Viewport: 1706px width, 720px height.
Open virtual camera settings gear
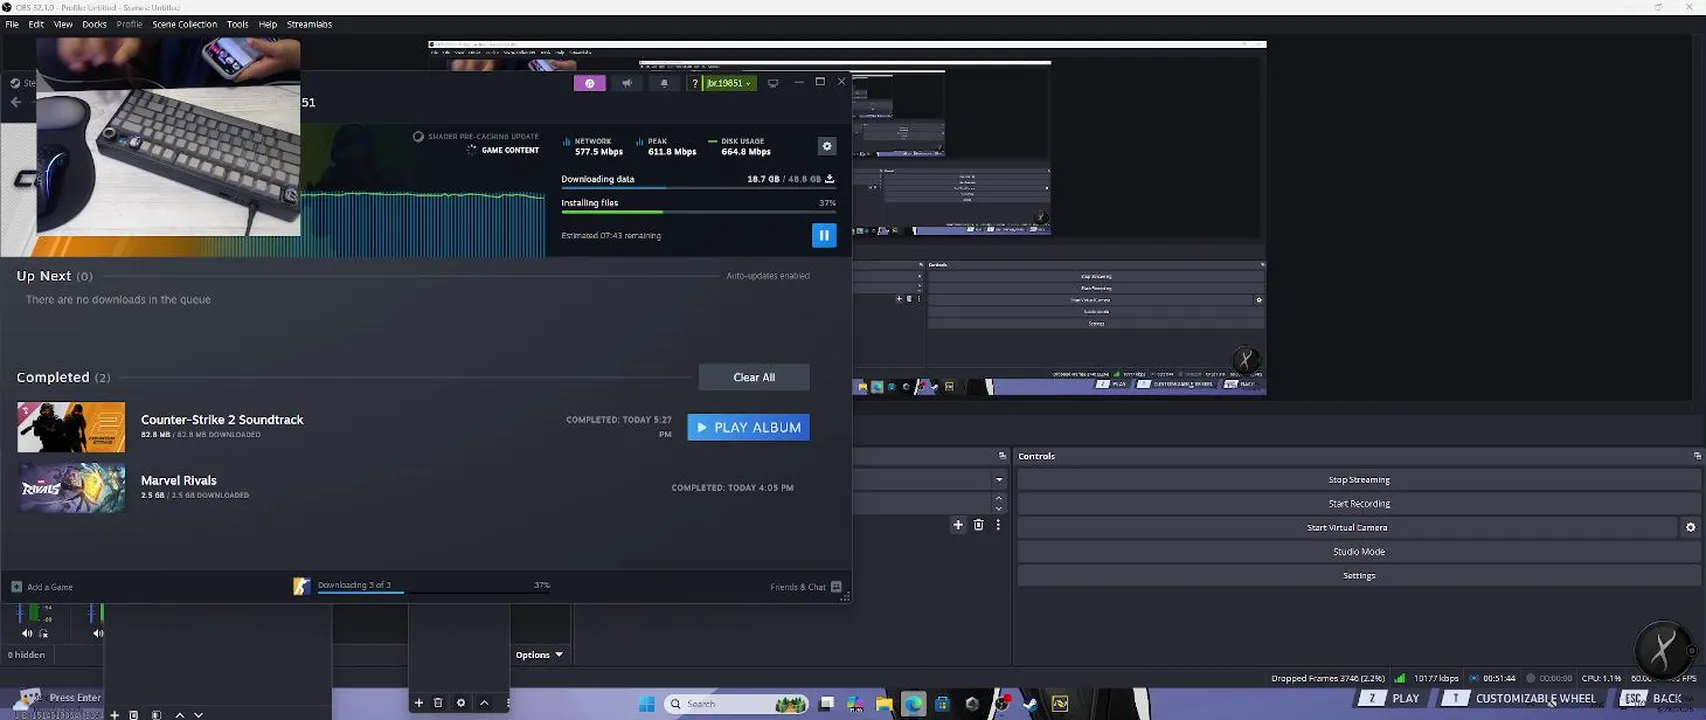pos(1690,528)
